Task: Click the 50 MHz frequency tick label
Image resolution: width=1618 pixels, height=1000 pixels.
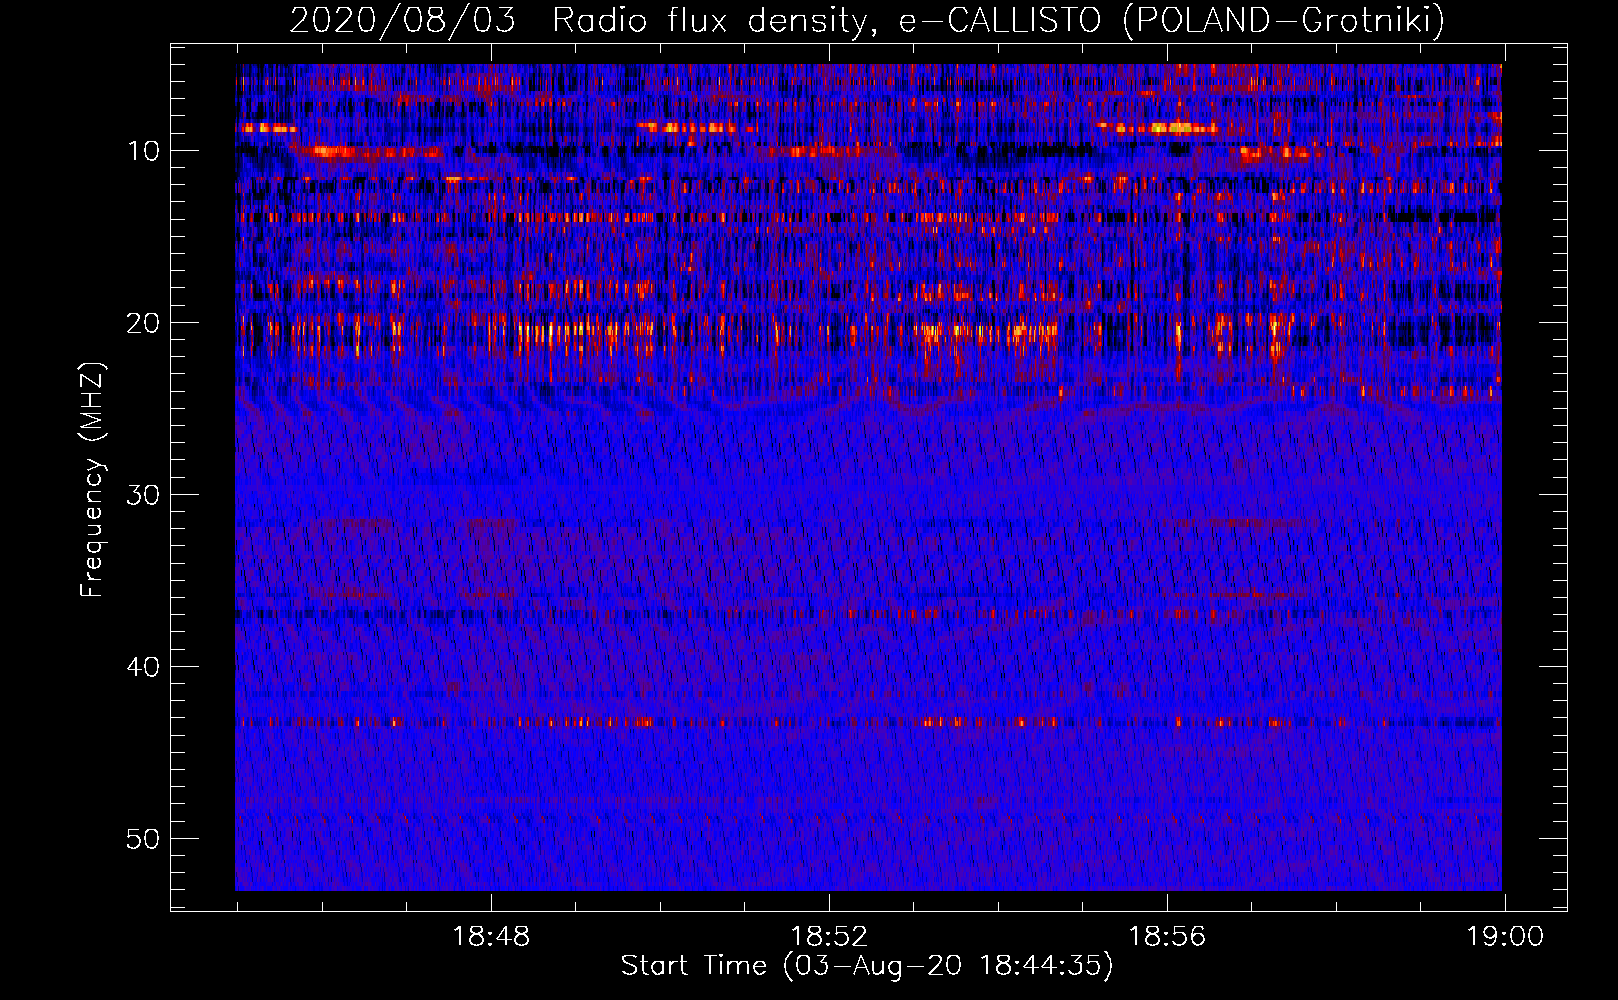Action: (x=144, y=839)
